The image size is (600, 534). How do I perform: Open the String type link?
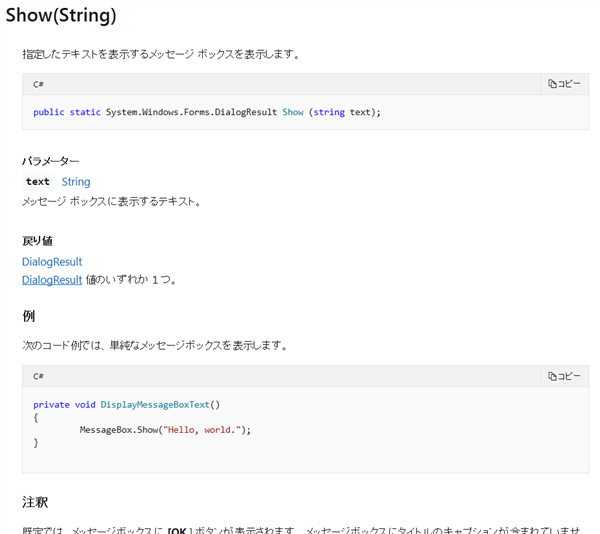coord(76,182)
